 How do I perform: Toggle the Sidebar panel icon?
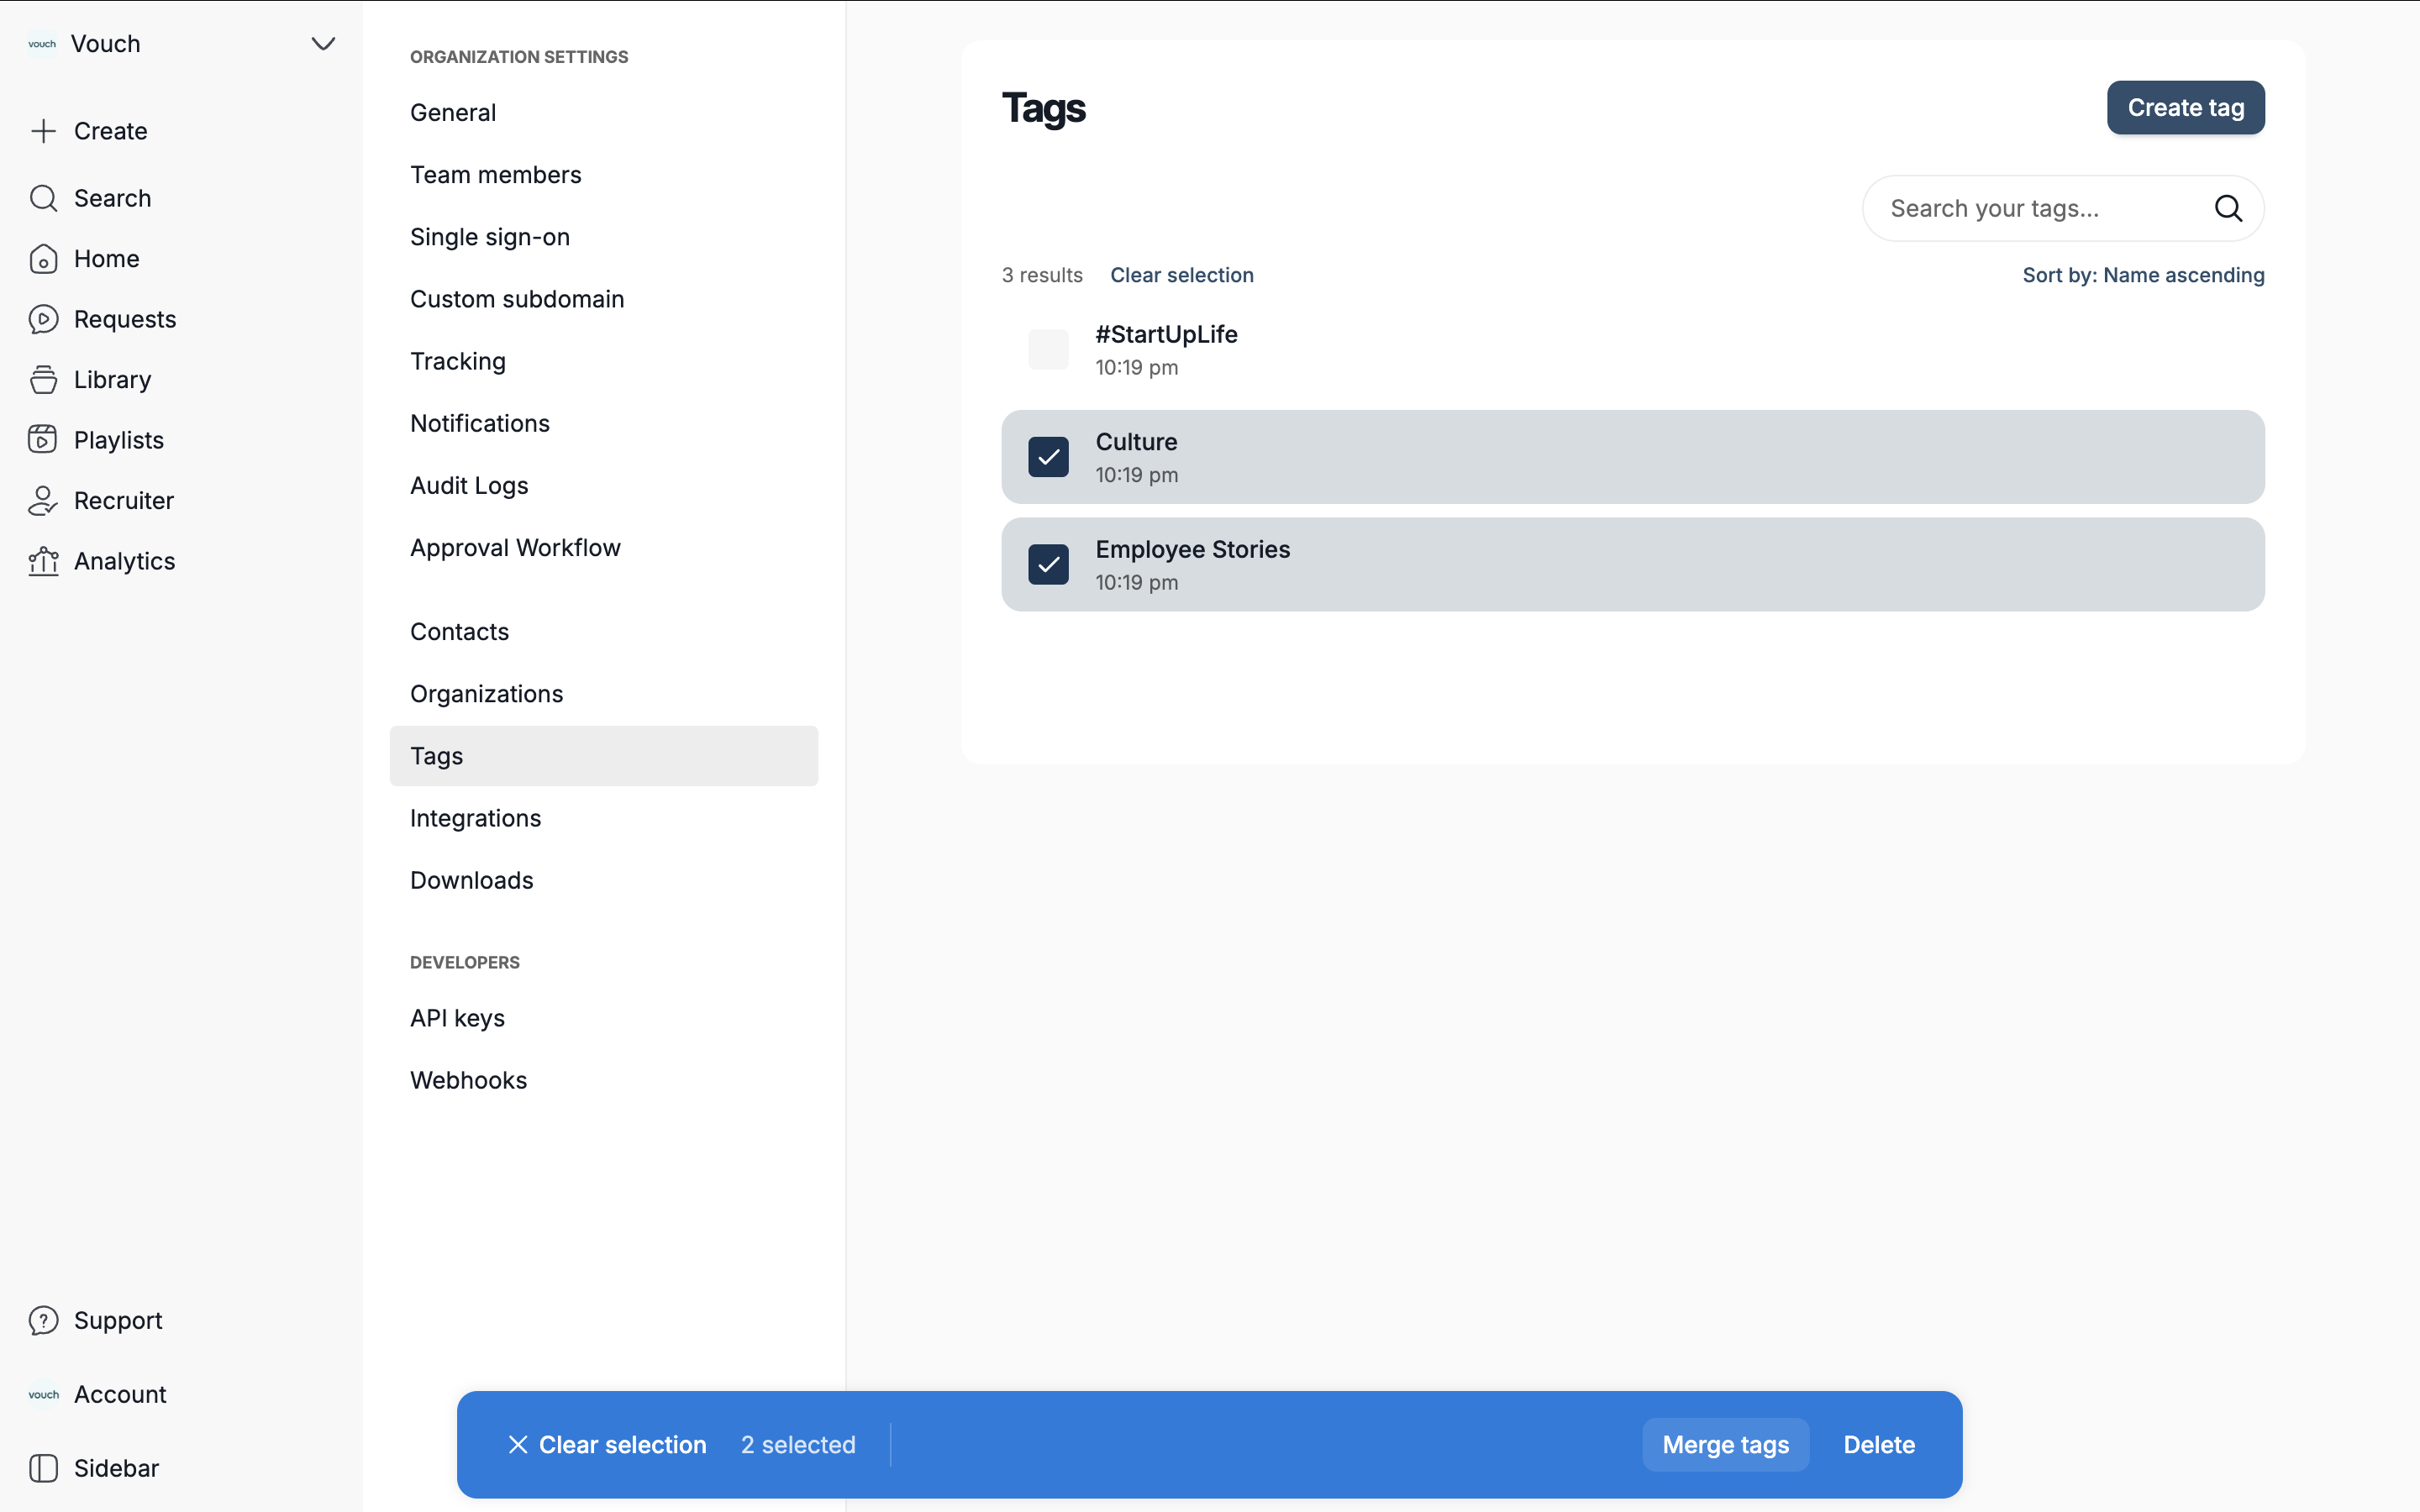coord(43,1468)
